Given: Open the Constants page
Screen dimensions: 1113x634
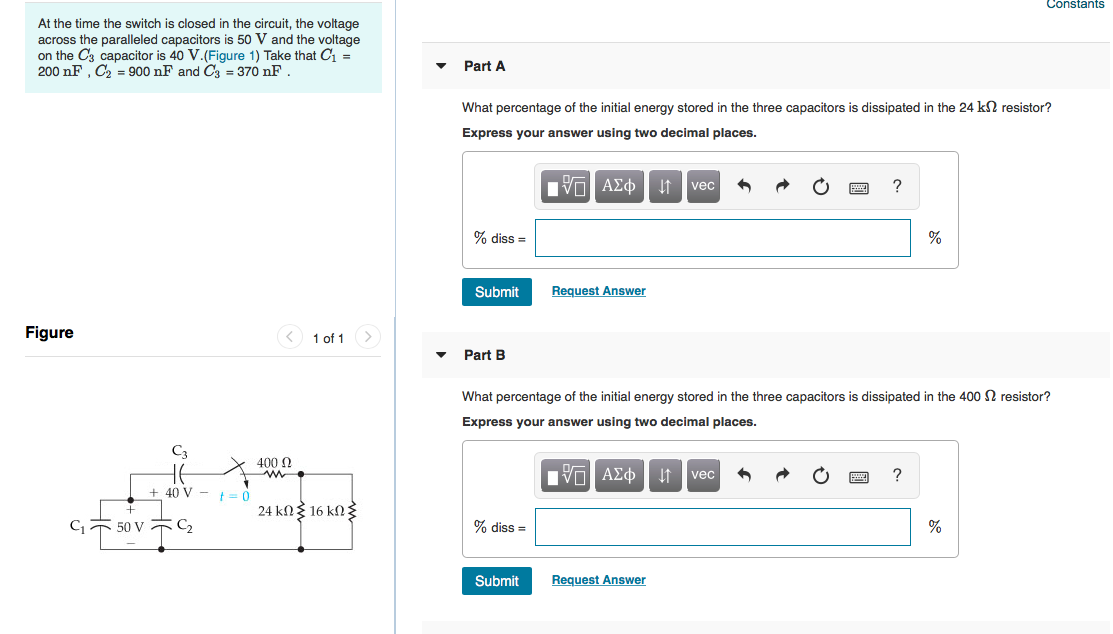Looking at the screenshot, I should pyautogui.click(x=1075, y=5).
